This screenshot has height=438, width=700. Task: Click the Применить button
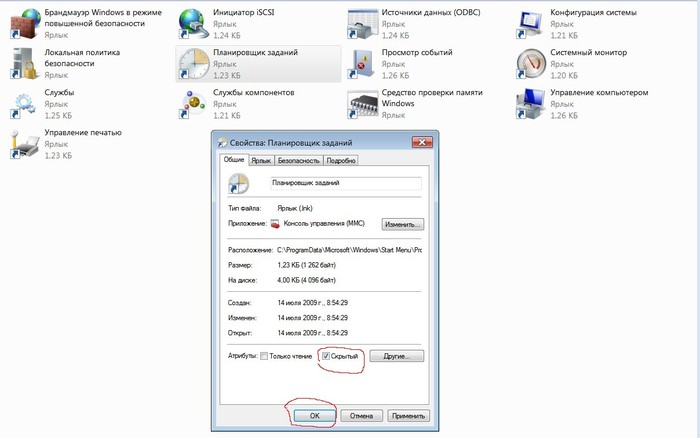click(408, 416)
